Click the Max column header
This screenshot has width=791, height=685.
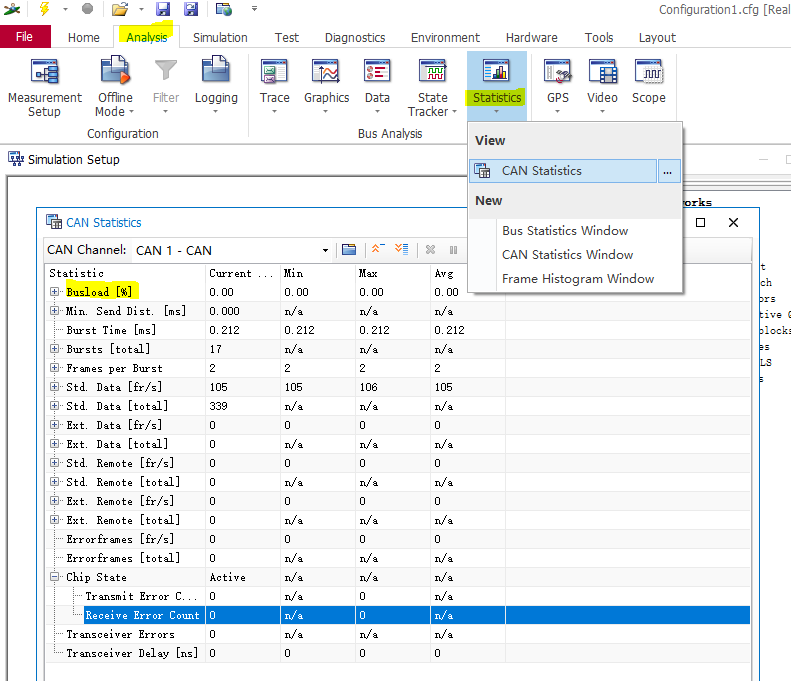(392, 273)
